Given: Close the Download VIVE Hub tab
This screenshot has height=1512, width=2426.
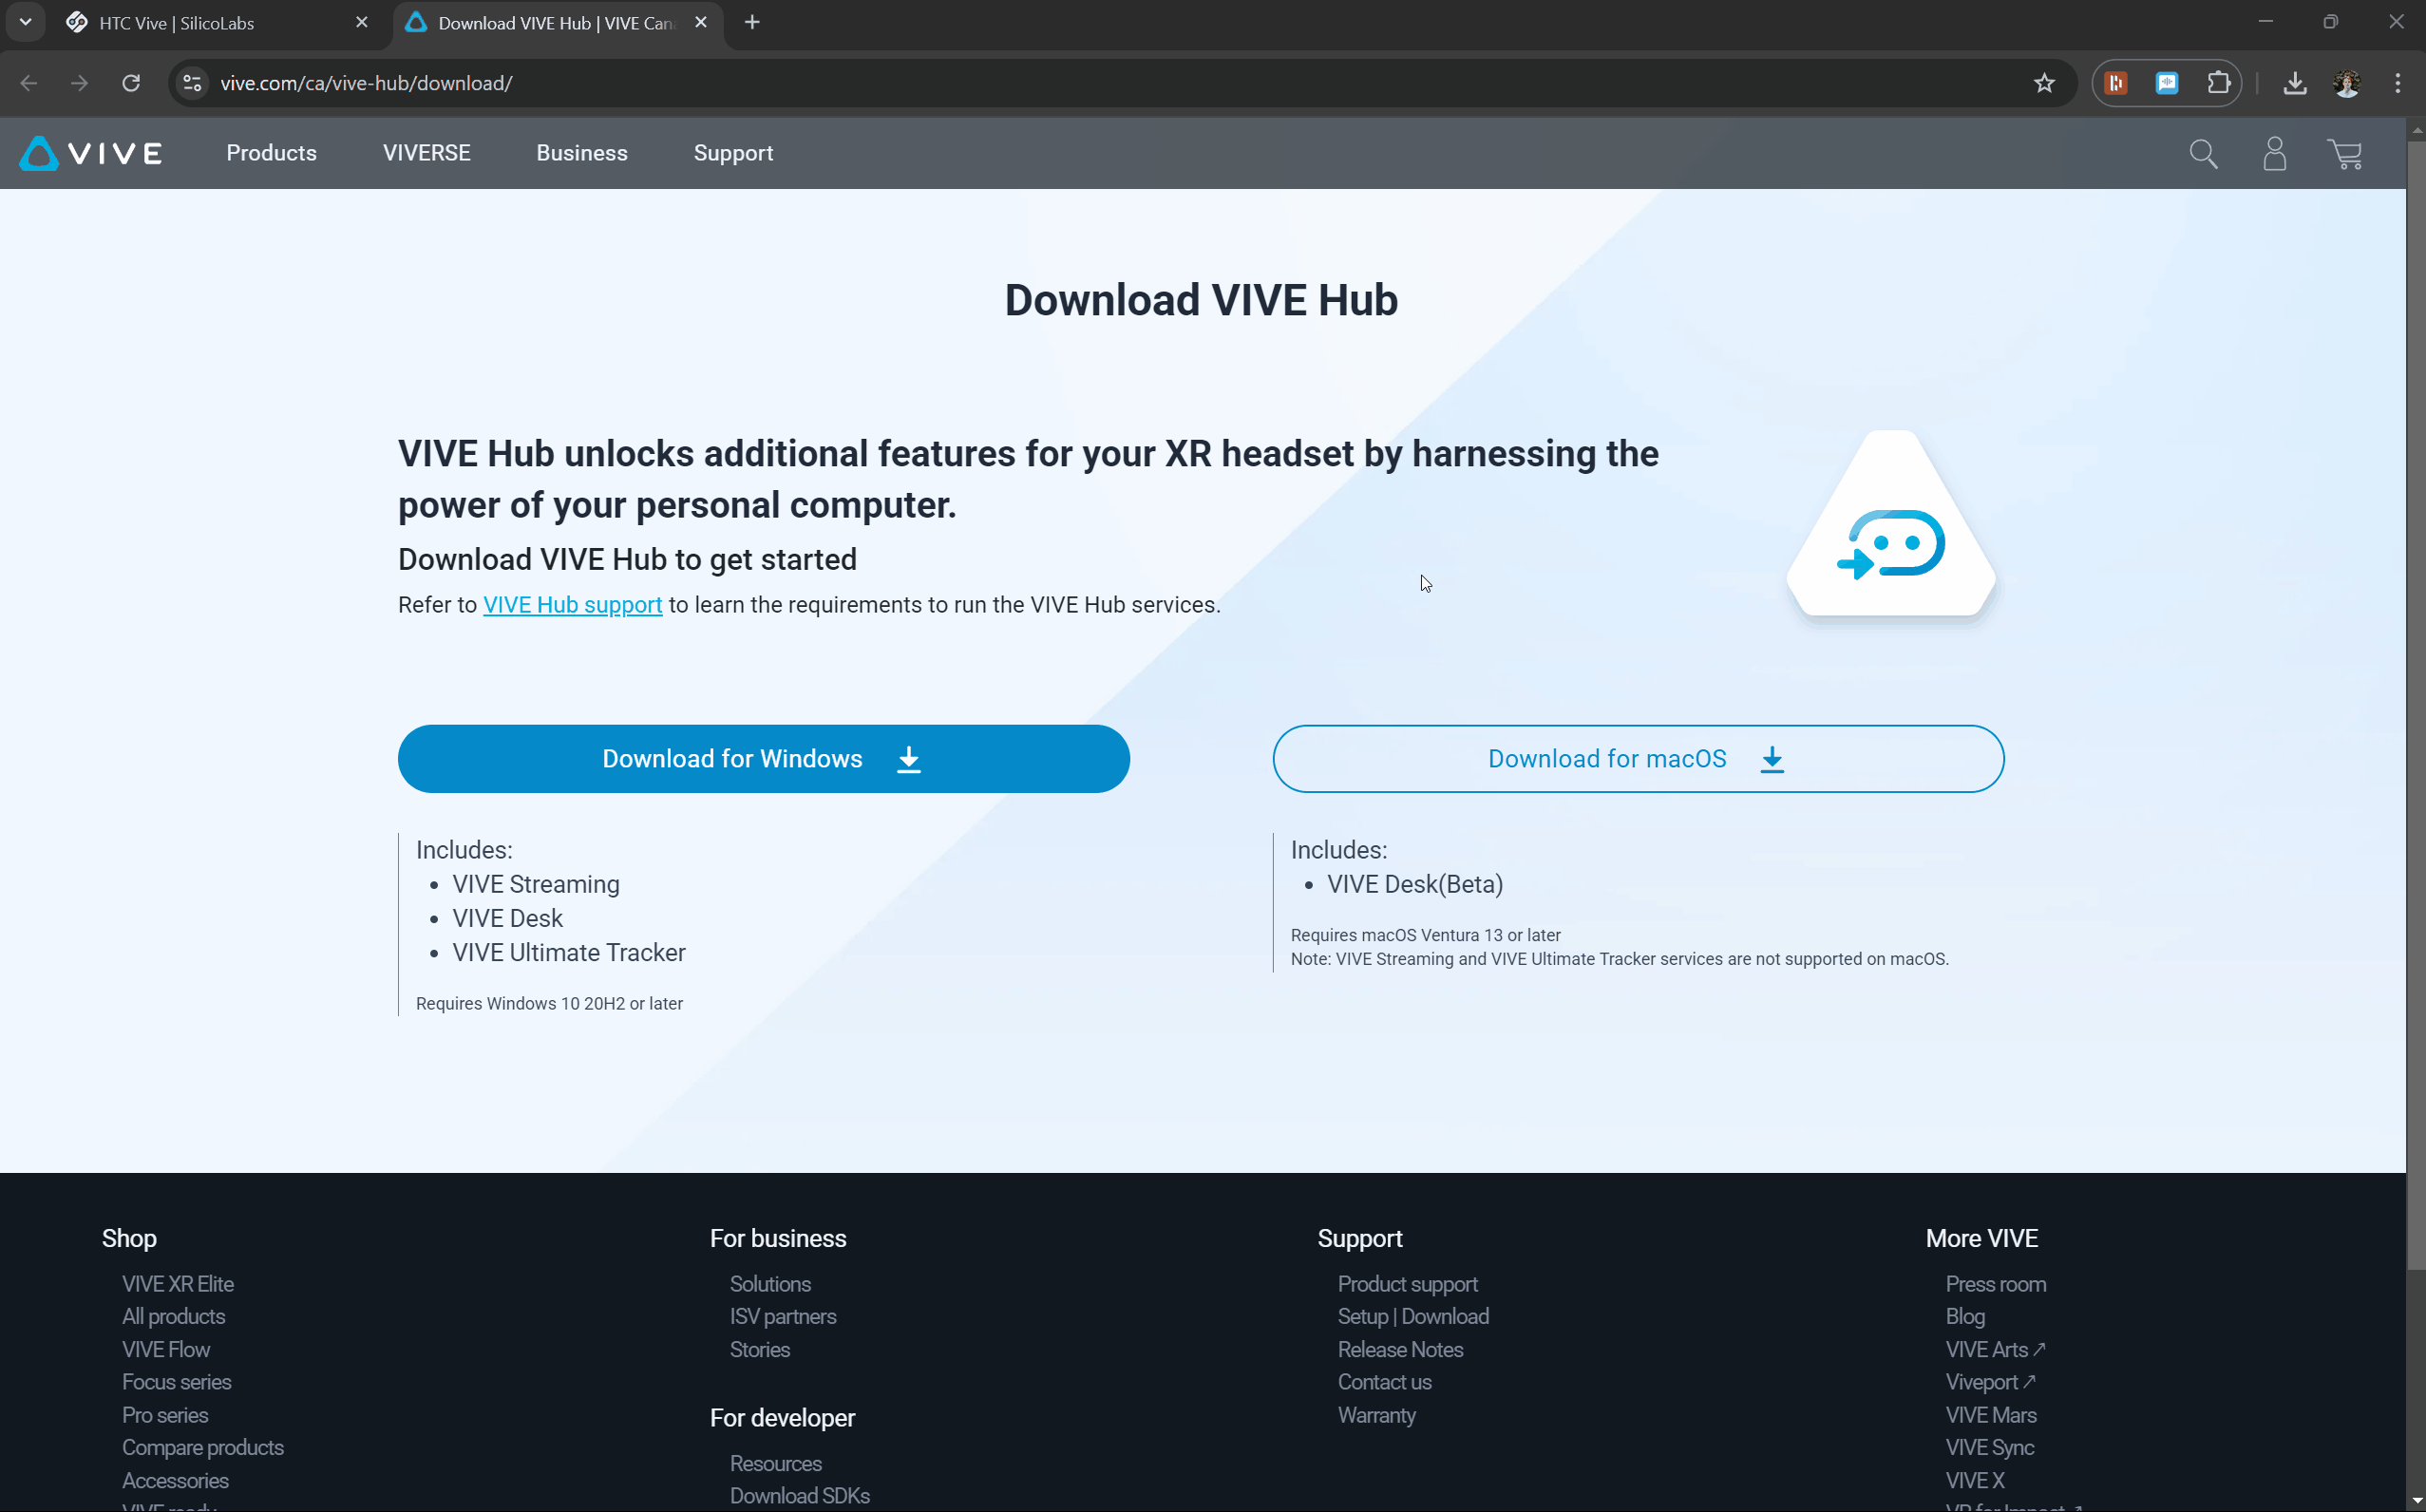Looking at the screenshot, I should click(701, 22).
